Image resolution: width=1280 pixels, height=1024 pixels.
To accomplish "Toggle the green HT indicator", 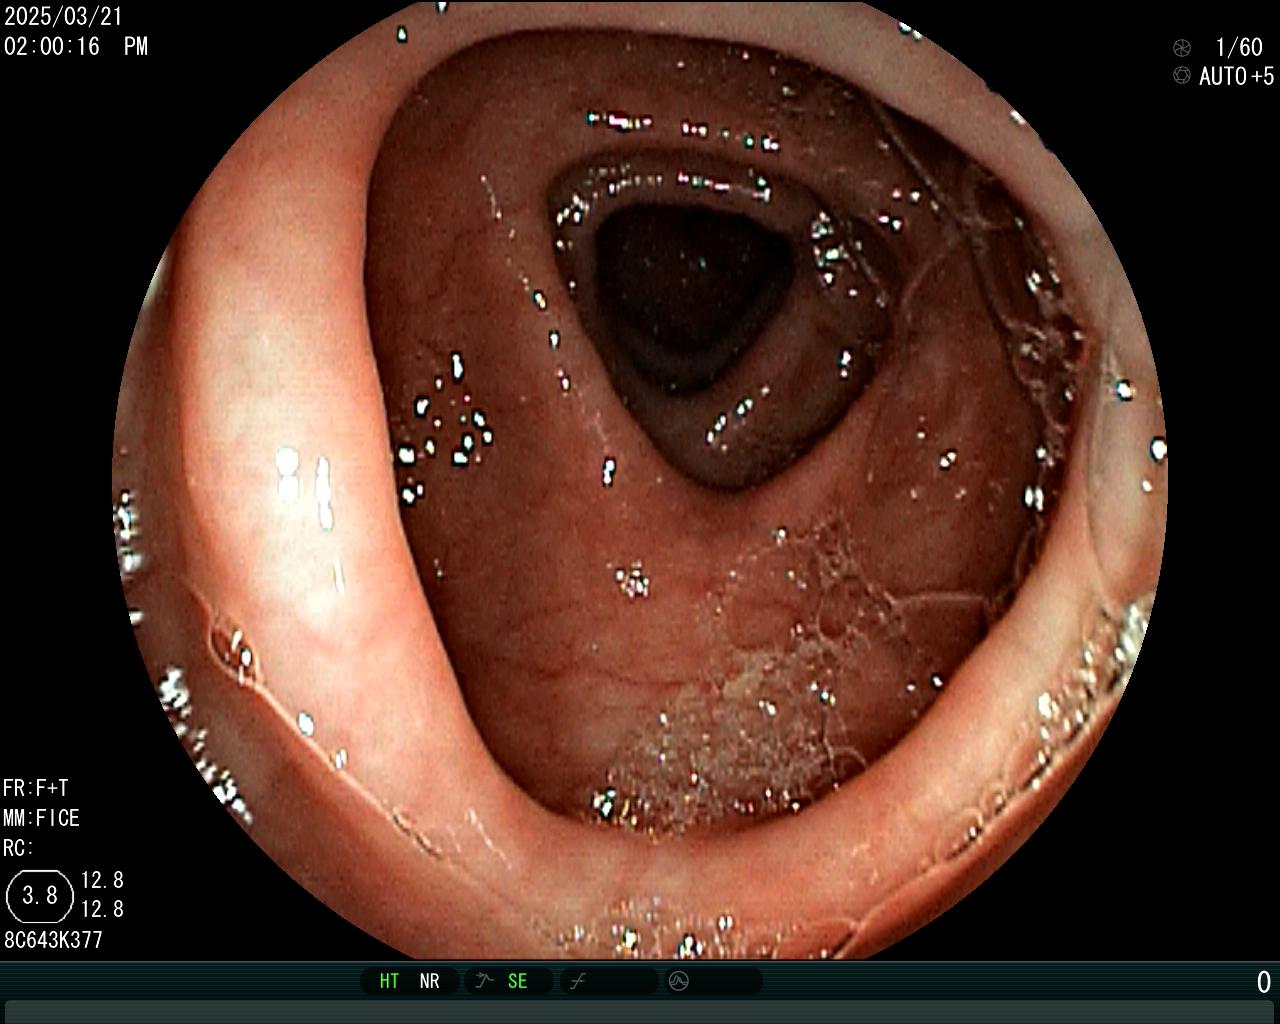I will click(x=389, y=981).
